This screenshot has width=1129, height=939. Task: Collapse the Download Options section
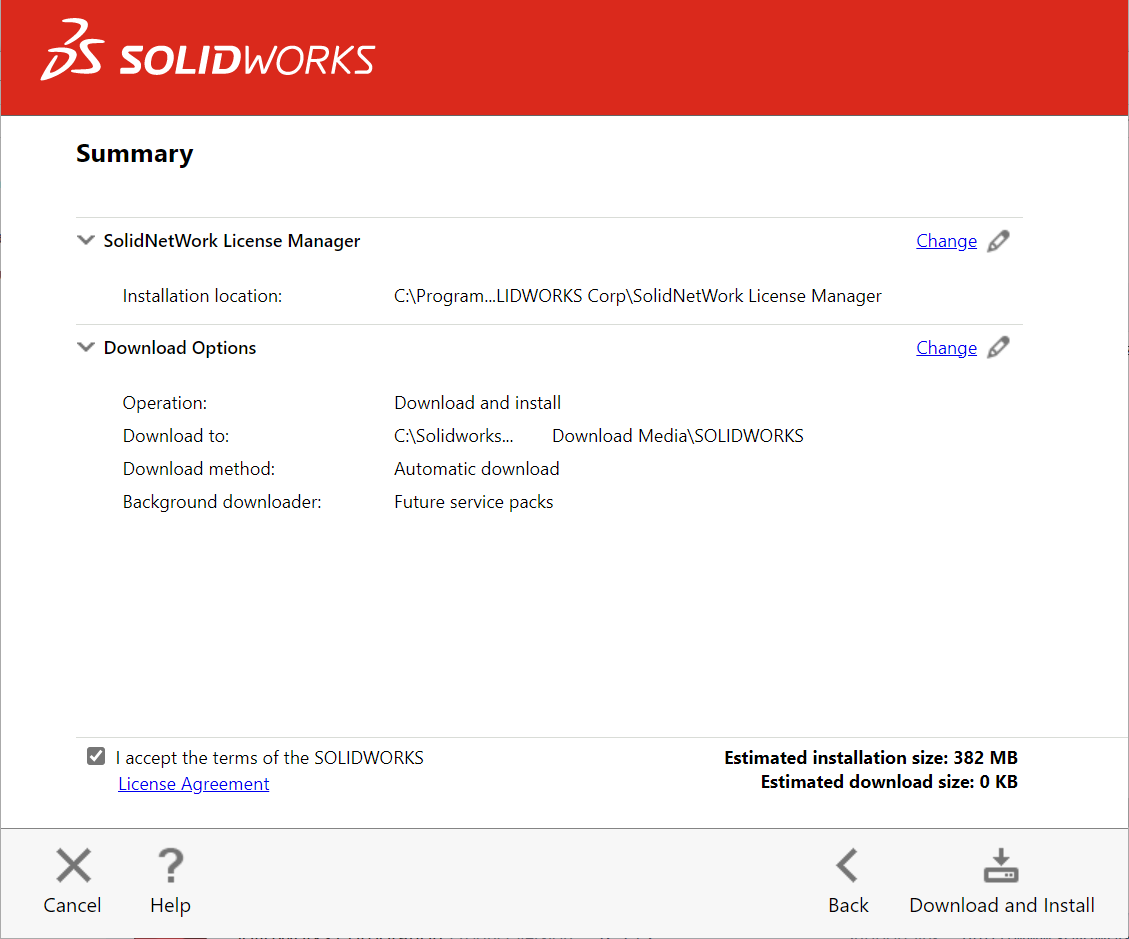(x=86, y=347)
